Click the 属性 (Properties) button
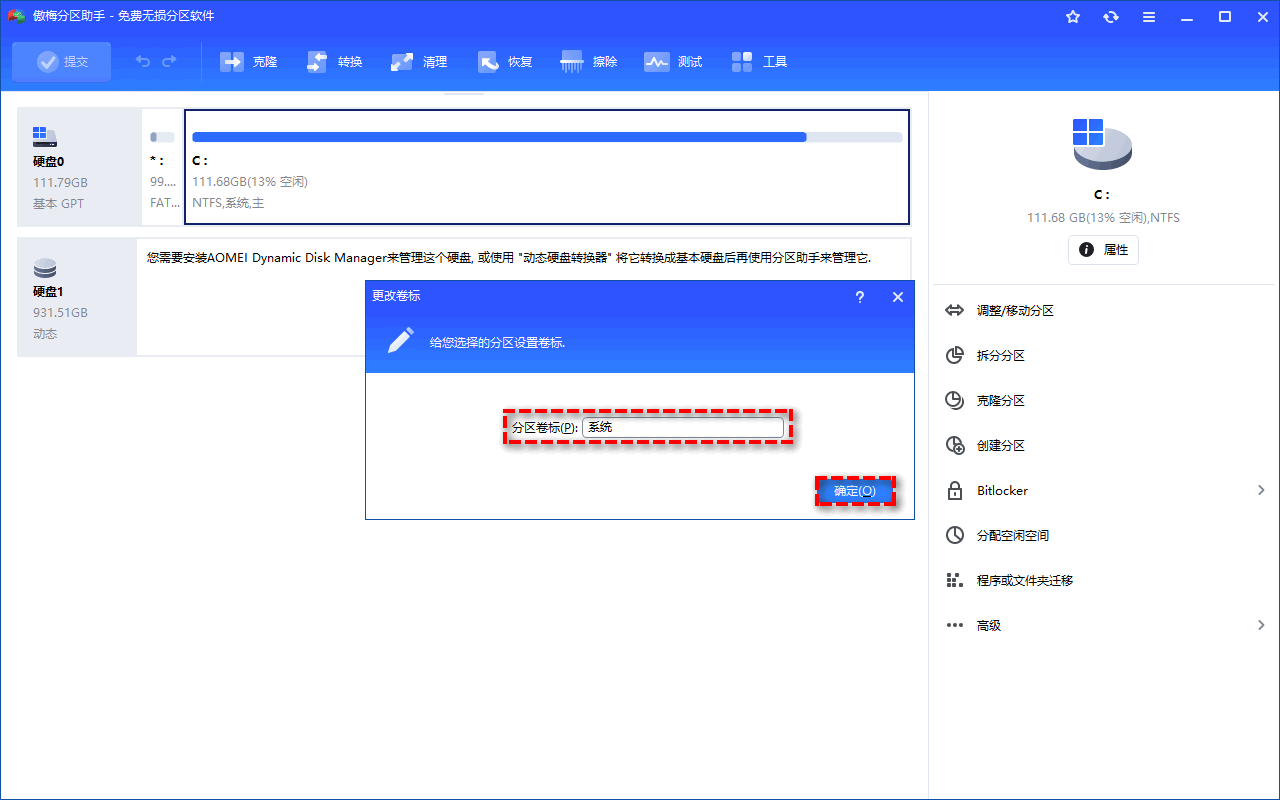The width and height of the screenshot is (1280, 800). (1103, 250)
